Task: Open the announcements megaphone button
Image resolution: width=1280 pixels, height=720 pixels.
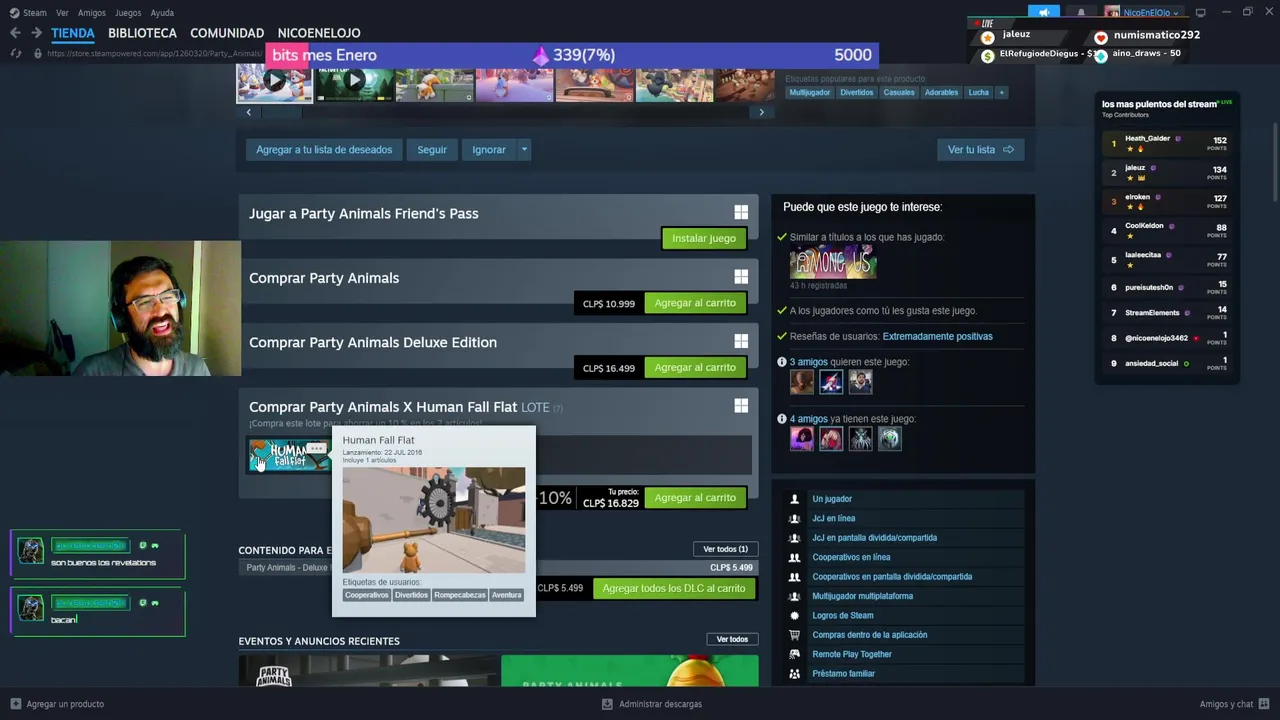Action: pyautogui.click(x=1044, y=12)
